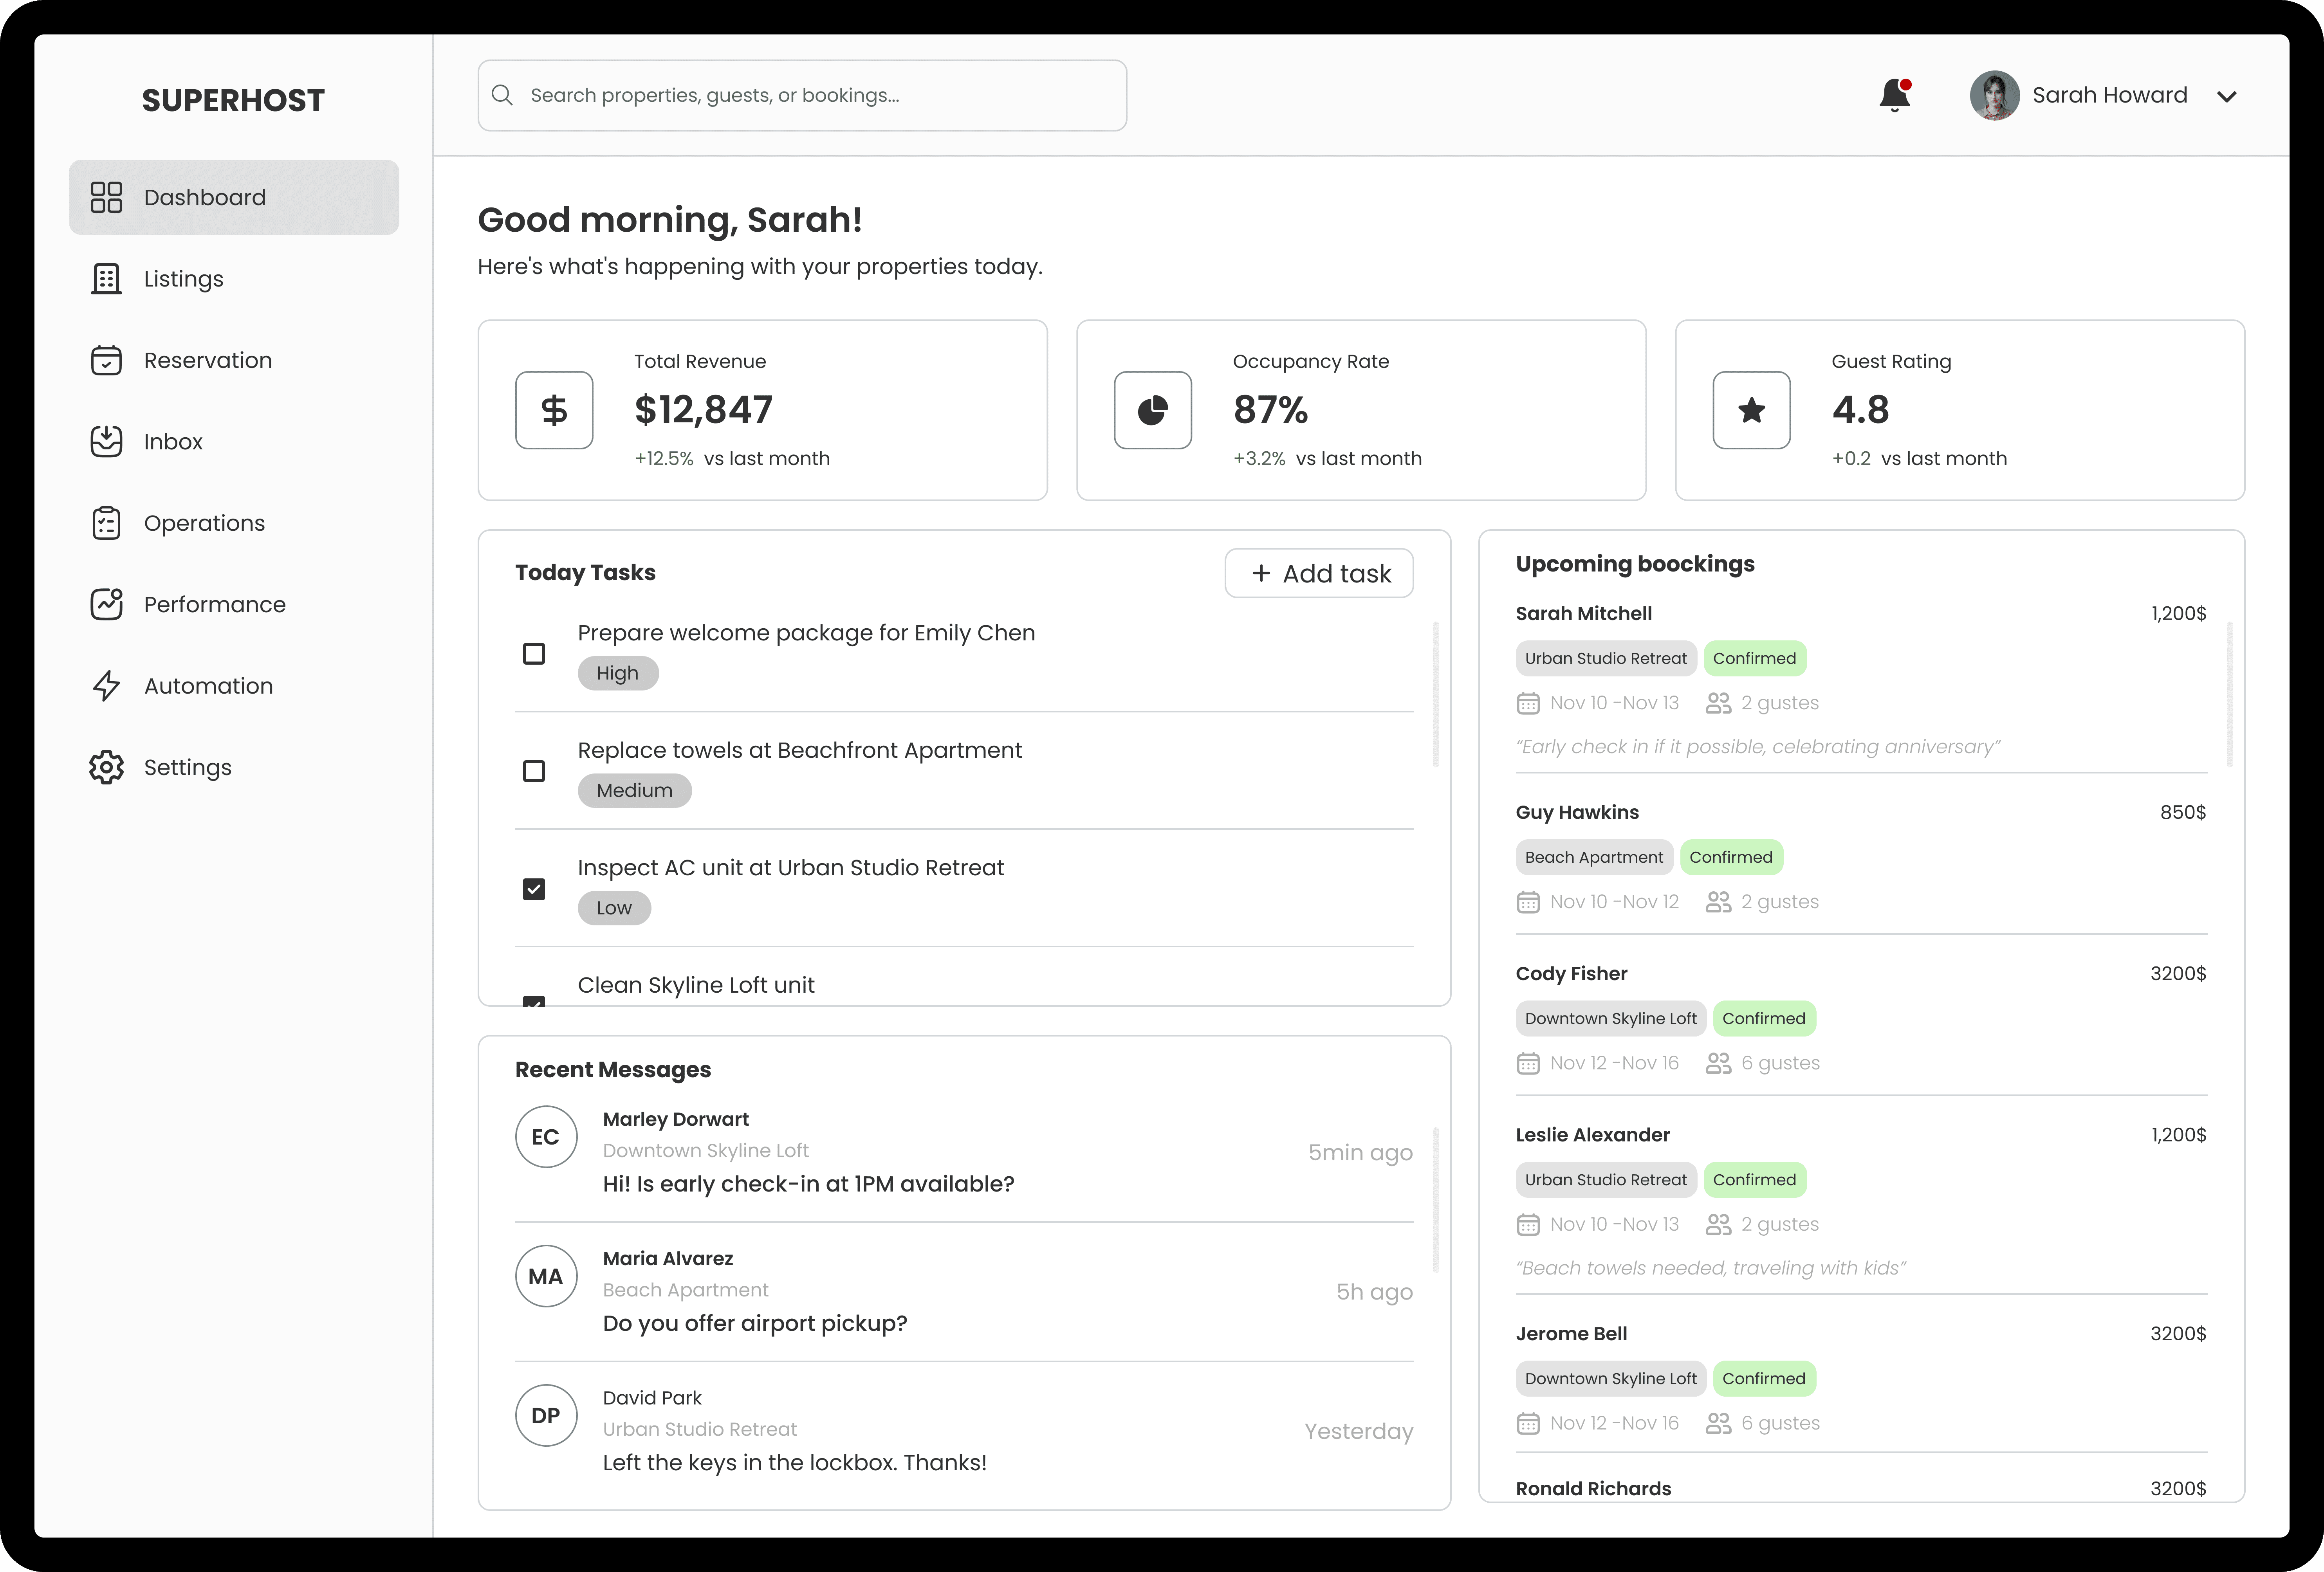The height and width of the screenshot is (1572, 2324).
Task: Uncheck the Inspect AC unit task
Action: (534, 889)
